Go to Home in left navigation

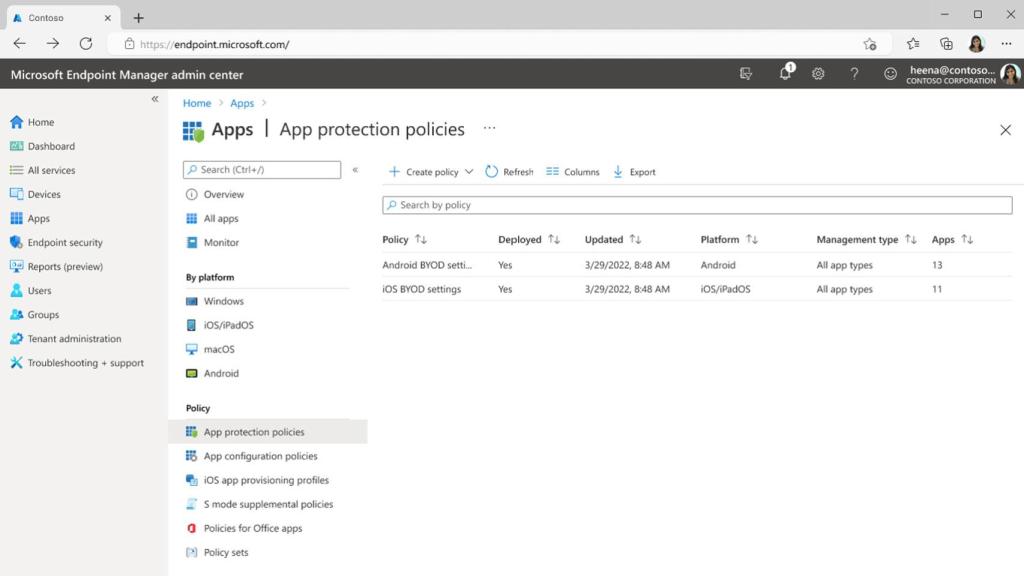click(x=33, y=122)
